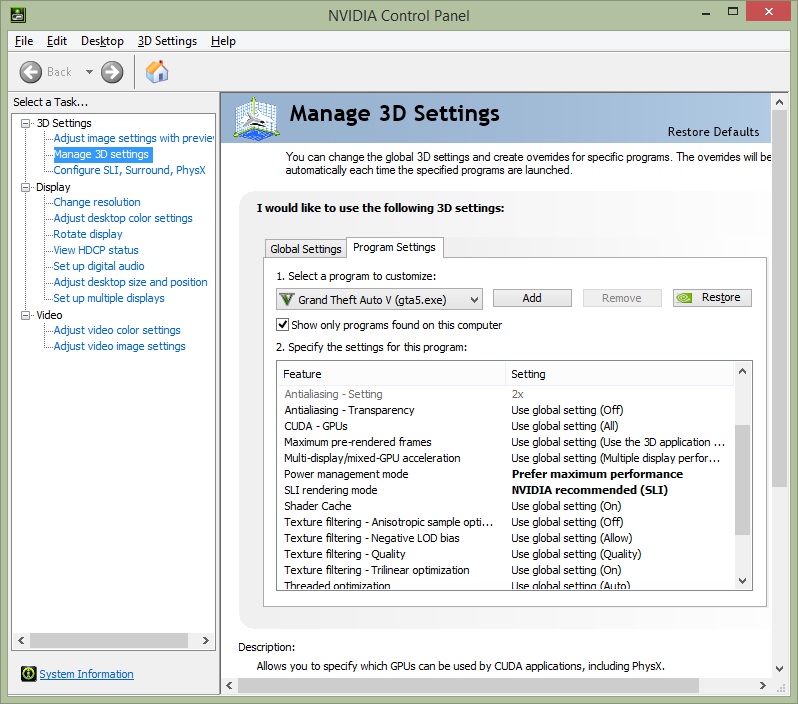This screenshot has height=704, width=798.
Task: Click the Restore button with NVIDIA logo
Action: click(712, 298)
